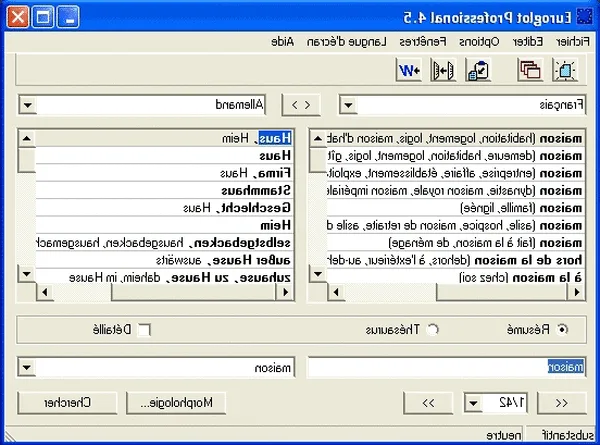This screenshot has width=600, height=445.
Task: Click the highlighted maison search input field
Action: pyautogui.click(x=446, y=367)
